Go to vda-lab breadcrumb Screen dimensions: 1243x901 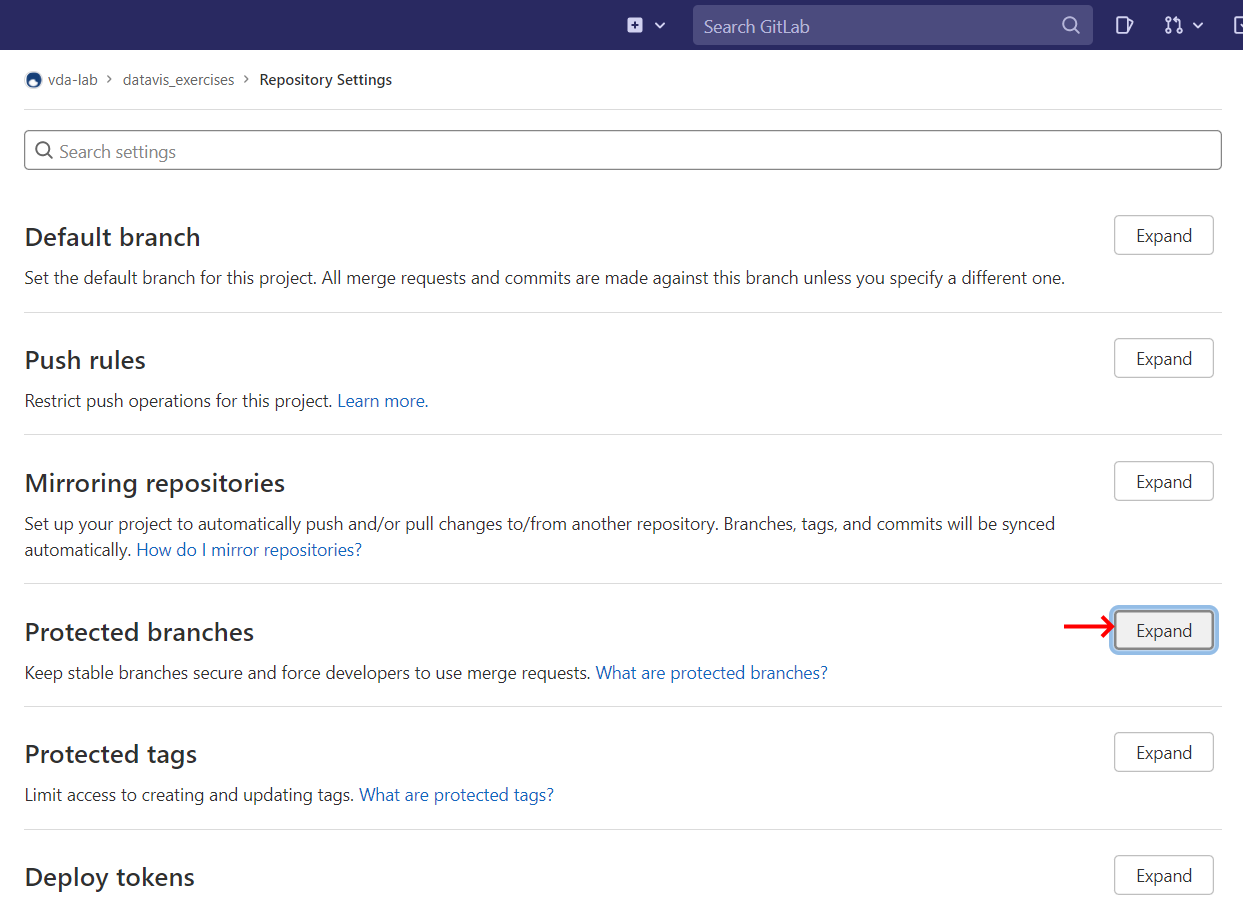[73, 80]
